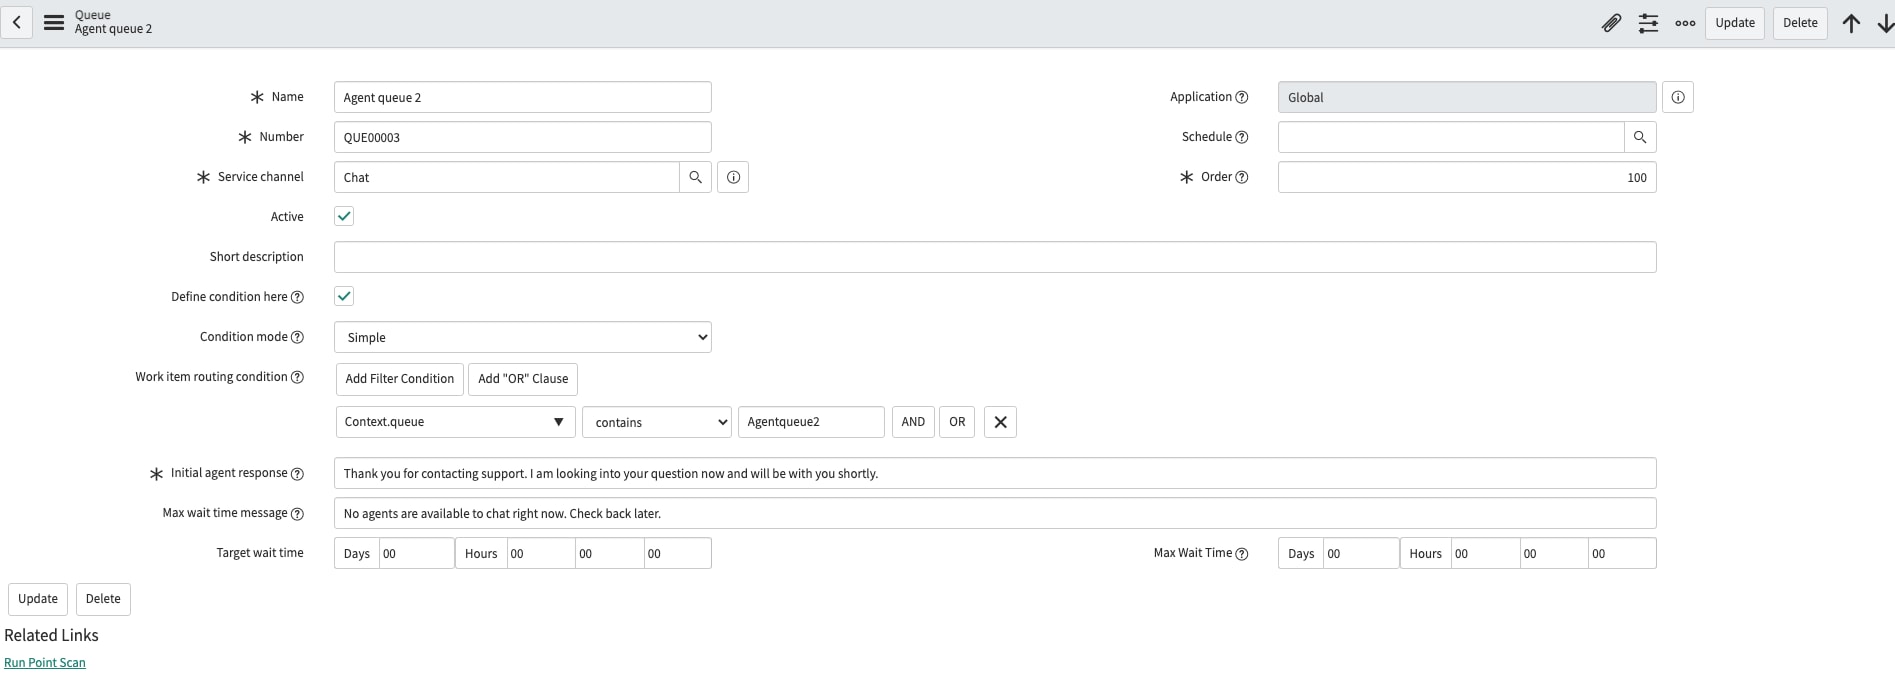Click the bottom Delete button
Viewport: 1895px width, 687px height.
103,599
